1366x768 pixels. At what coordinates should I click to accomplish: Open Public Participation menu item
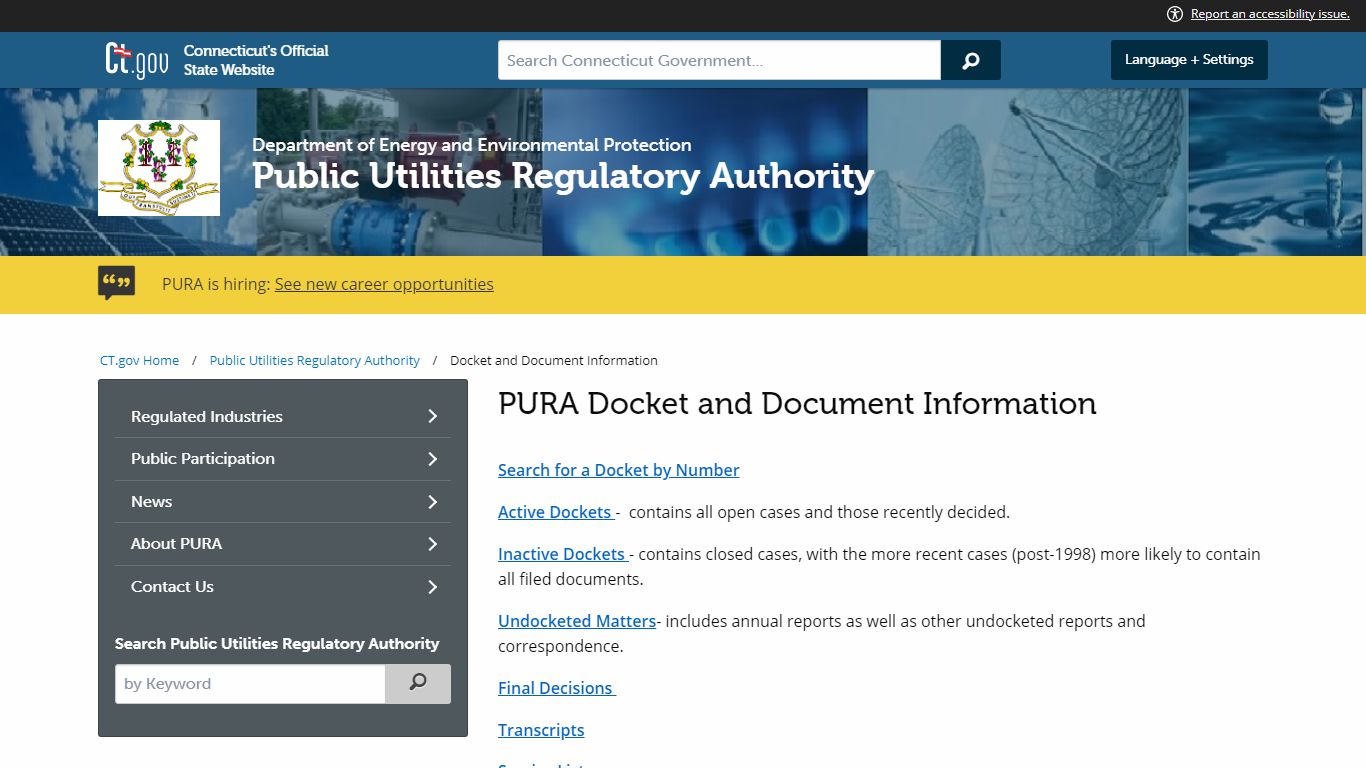(203, 459)
